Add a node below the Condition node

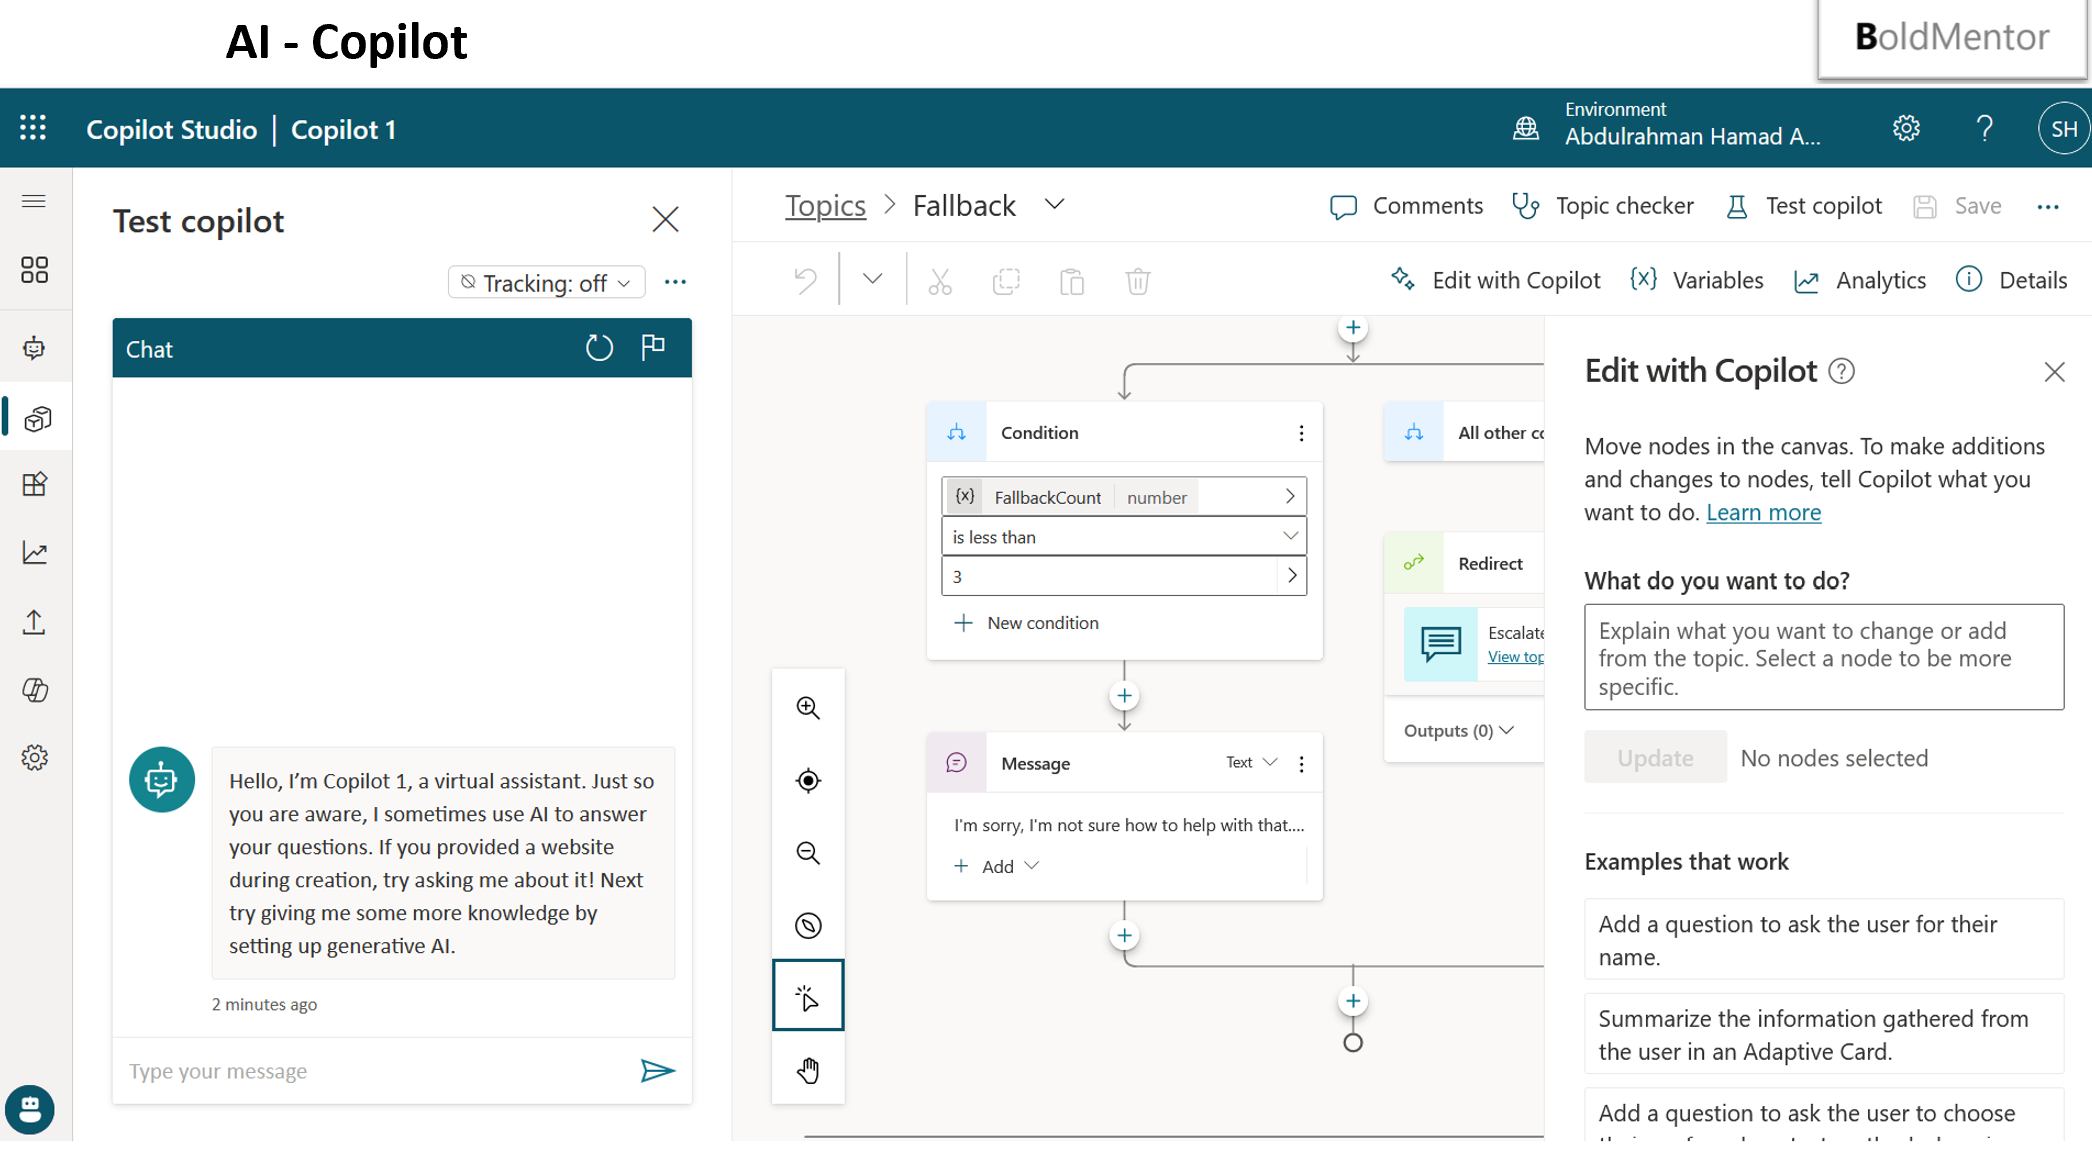pos(1124,696)
